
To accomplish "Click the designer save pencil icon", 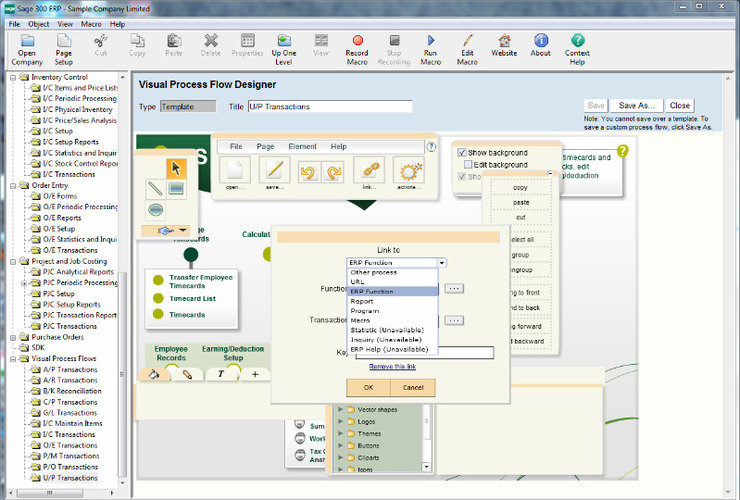I will 275,171.
